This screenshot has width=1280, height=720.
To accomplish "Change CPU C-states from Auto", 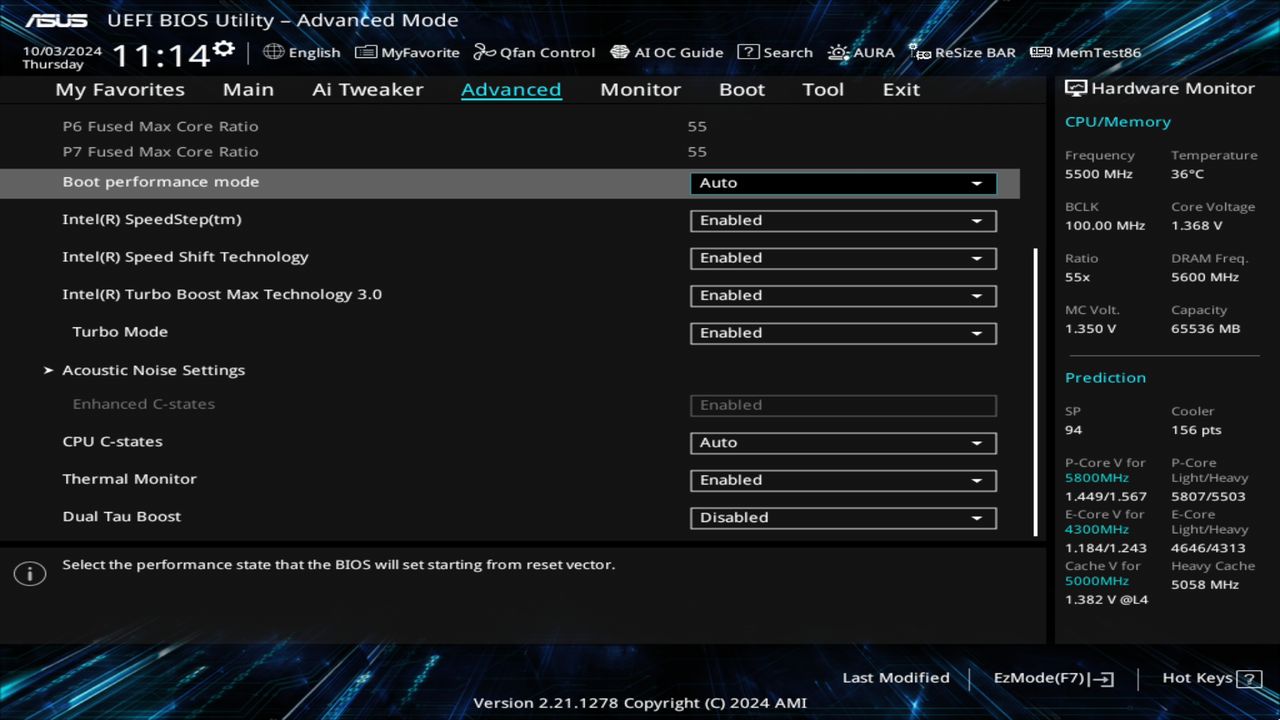I will (x=843, y=443).
